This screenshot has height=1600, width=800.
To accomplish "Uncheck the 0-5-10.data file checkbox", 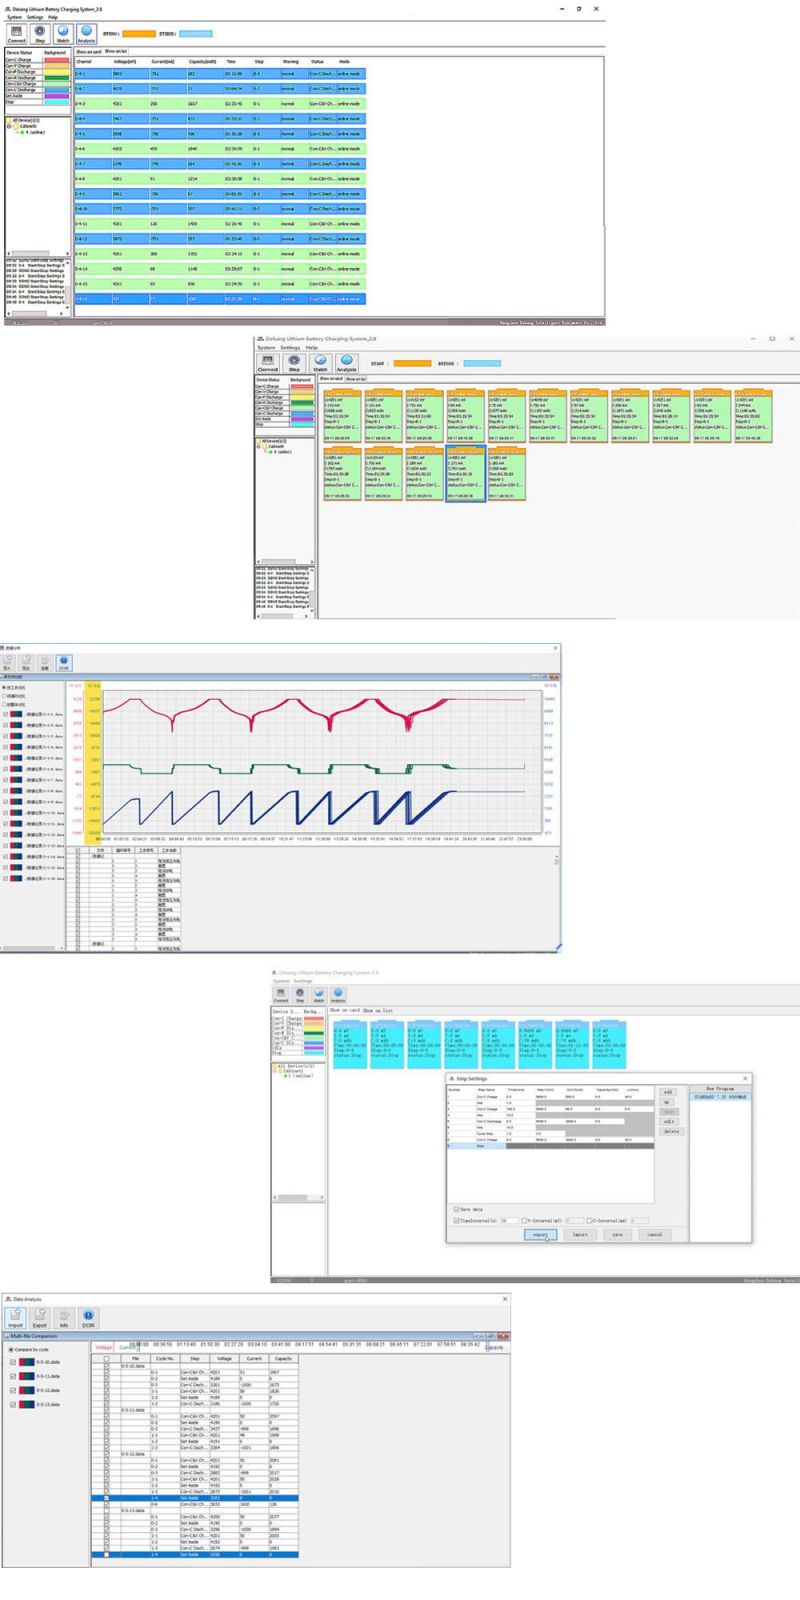I will click(12, 1362).
